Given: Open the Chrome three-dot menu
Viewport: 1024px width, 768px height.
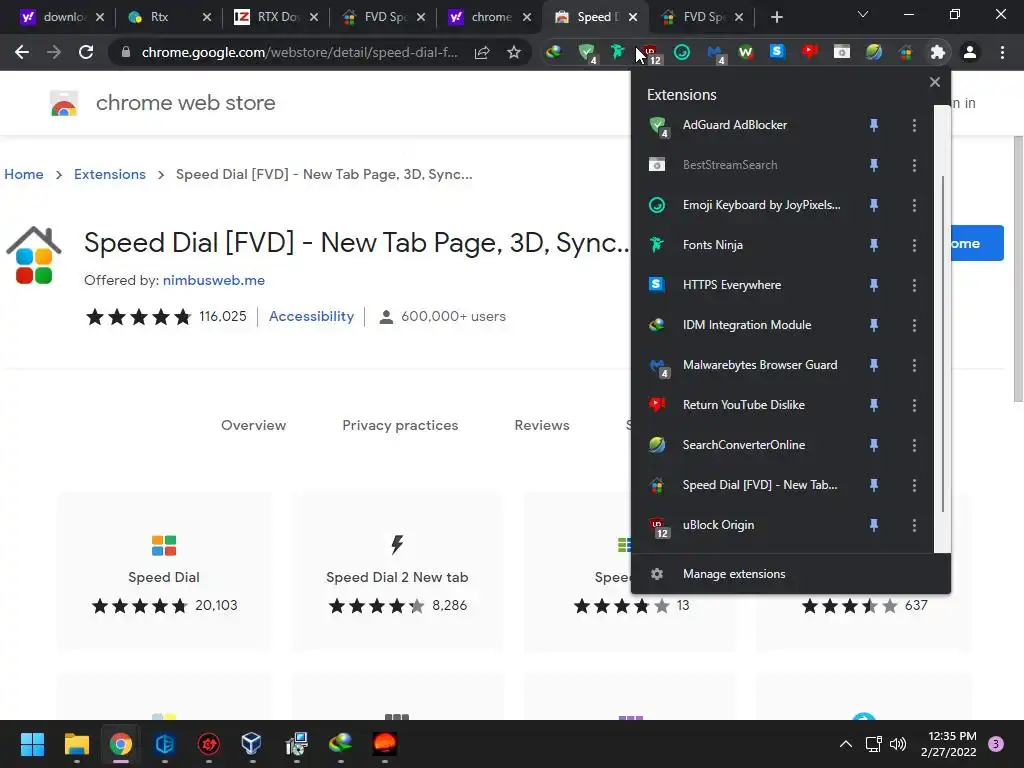Looking at the screenshot, I should click(x=1002, y=52).
